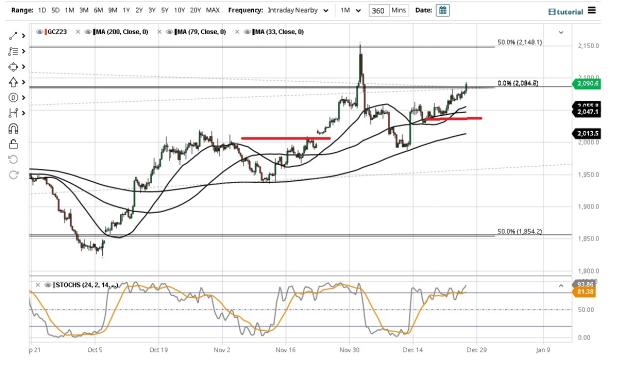The height and width of the screenshot is (365, 625).
Task: Toggle visibility of MA (200, Close, 0)
Action: [88, 32]
